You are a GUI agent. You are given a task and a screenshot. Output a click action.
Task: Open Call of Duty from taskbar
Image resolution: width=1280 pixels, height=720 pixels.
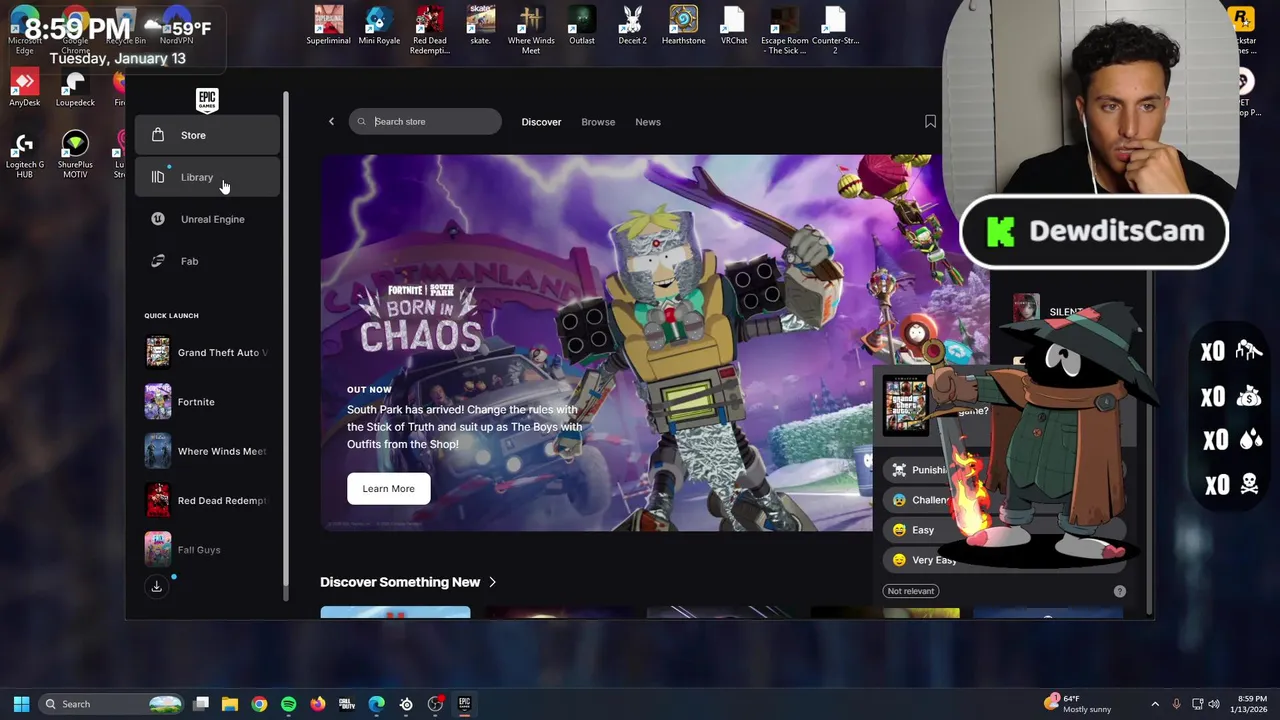tap(347, 704)
